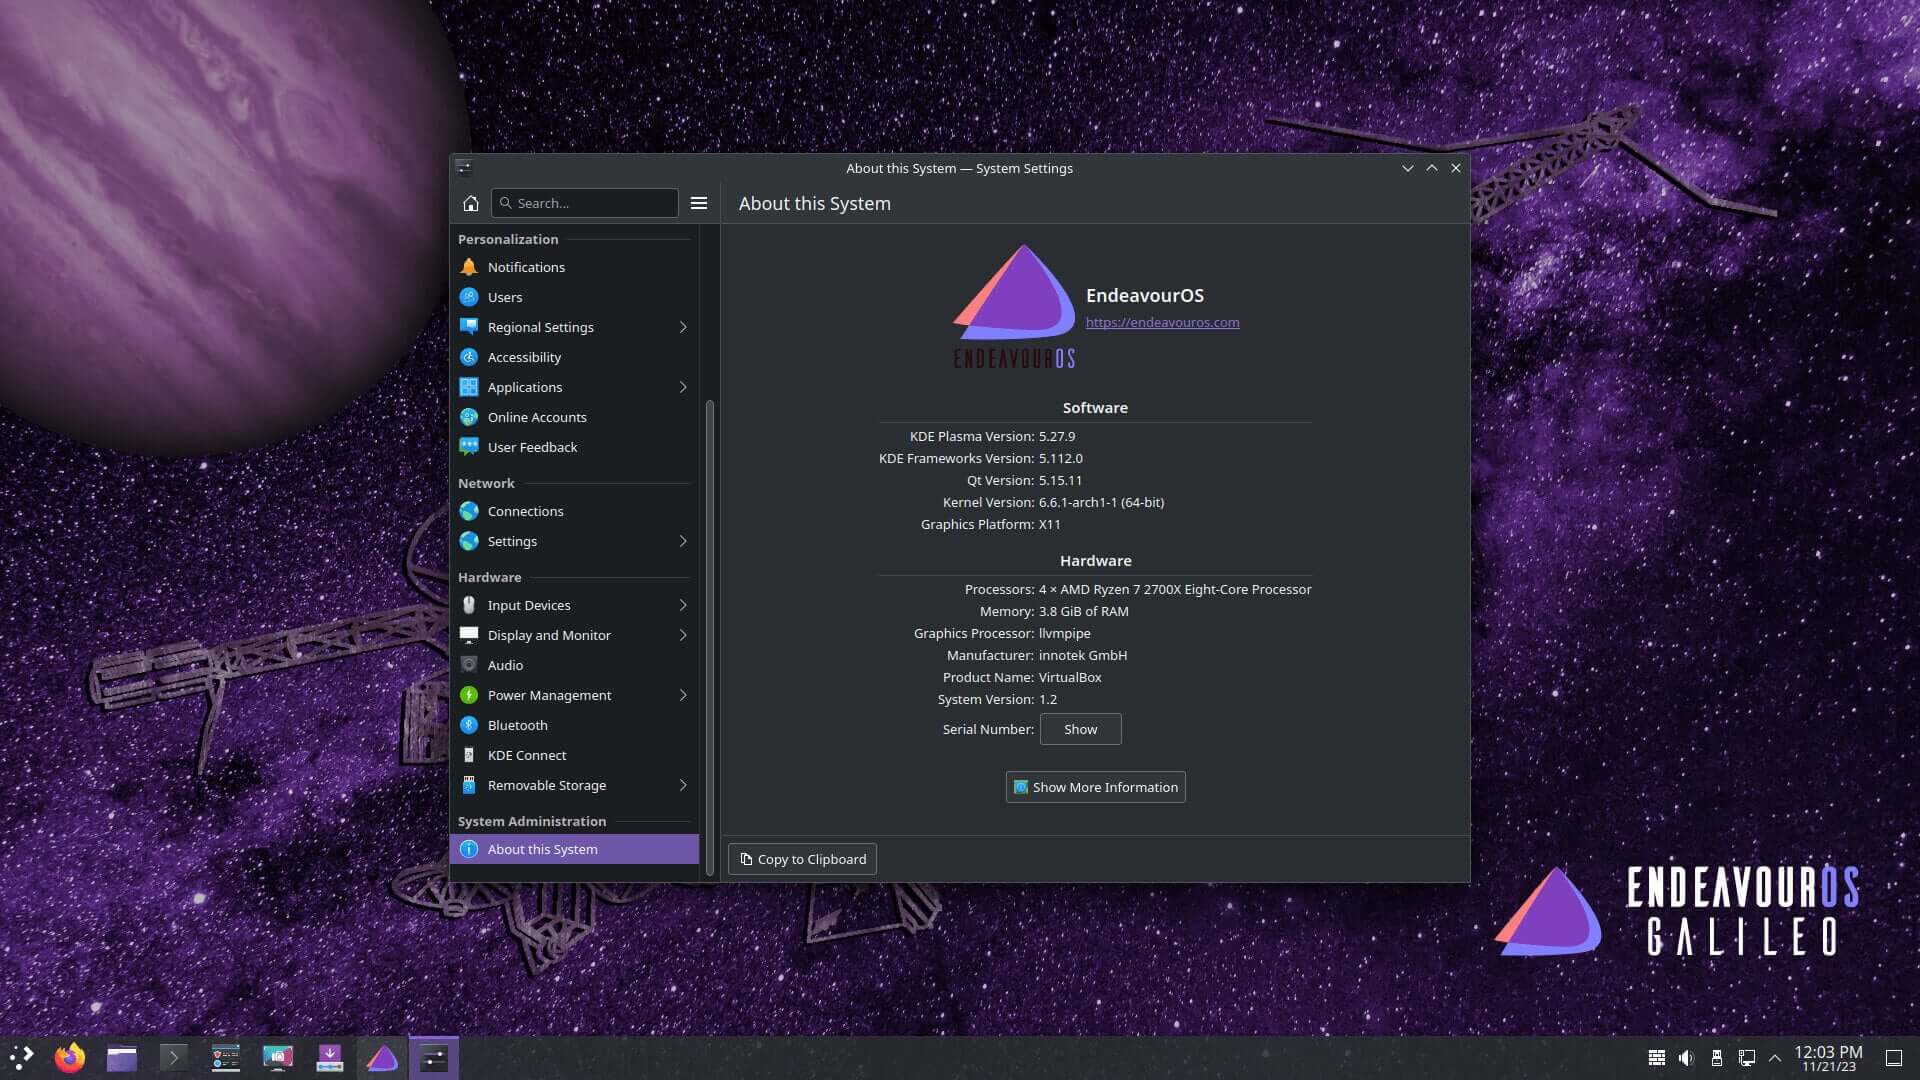The width and height of the screenshot is (1920, 1080).
Task: Open Notifications settings panel
Action: point(525,265)
